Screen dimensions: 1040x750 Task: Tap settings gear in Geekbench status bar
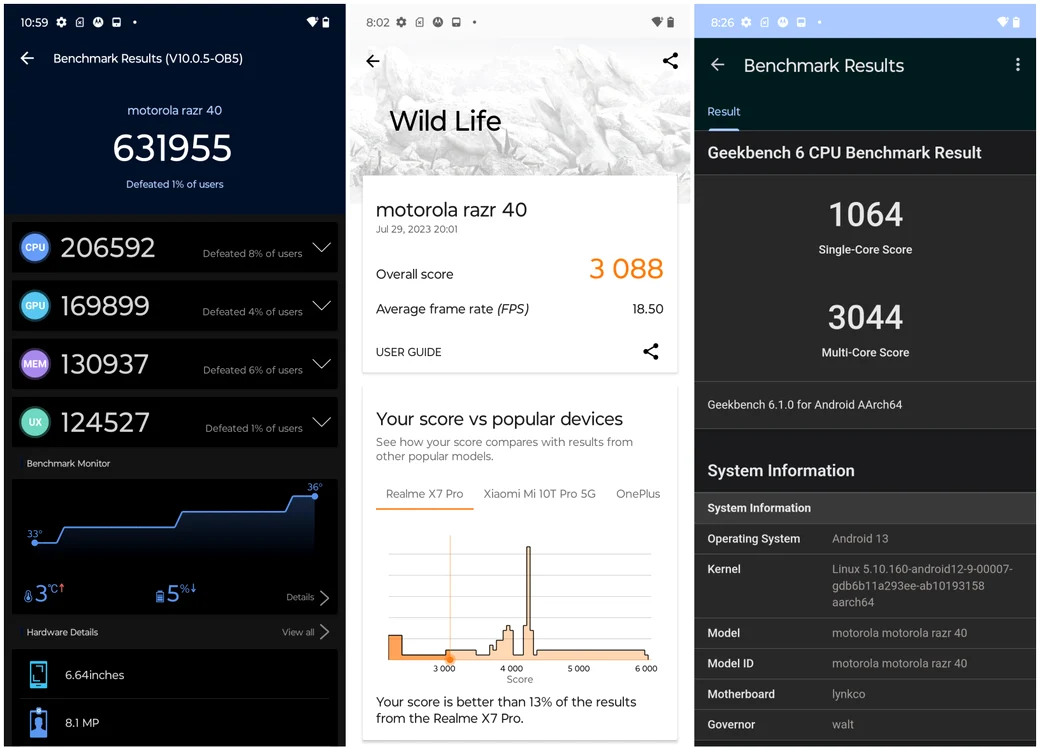click(746, 22)
